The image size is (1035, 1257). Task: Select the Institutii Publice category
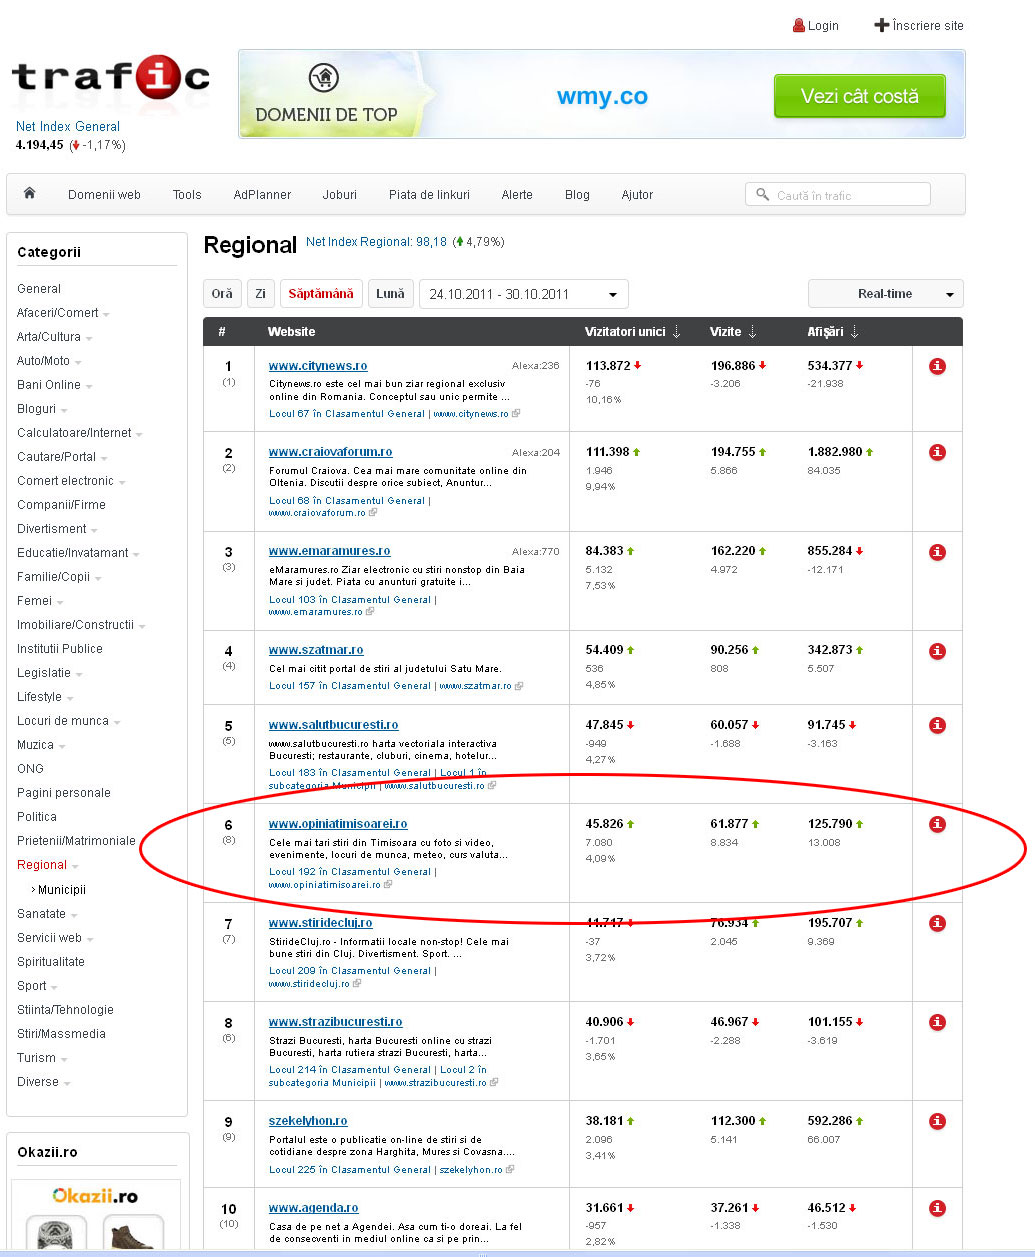tap(60, 649)
